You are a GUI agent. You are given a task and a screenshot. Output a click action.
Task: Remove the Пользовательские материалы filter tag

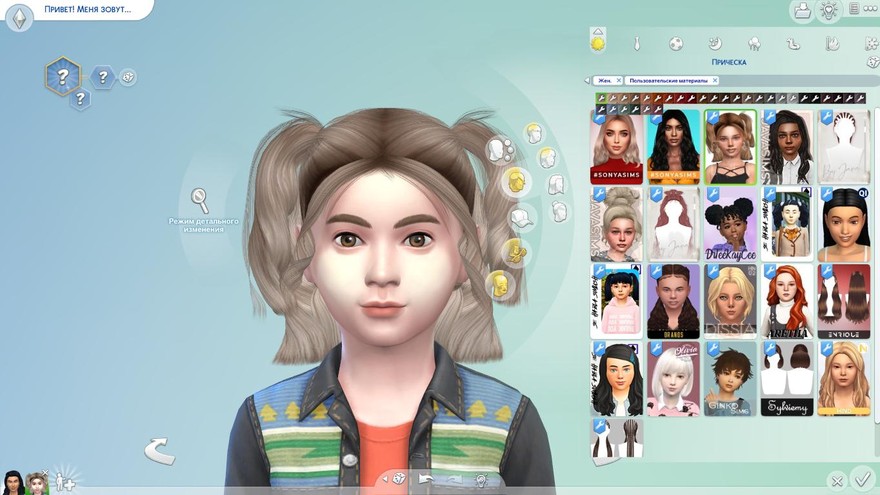tap(715, 80)
